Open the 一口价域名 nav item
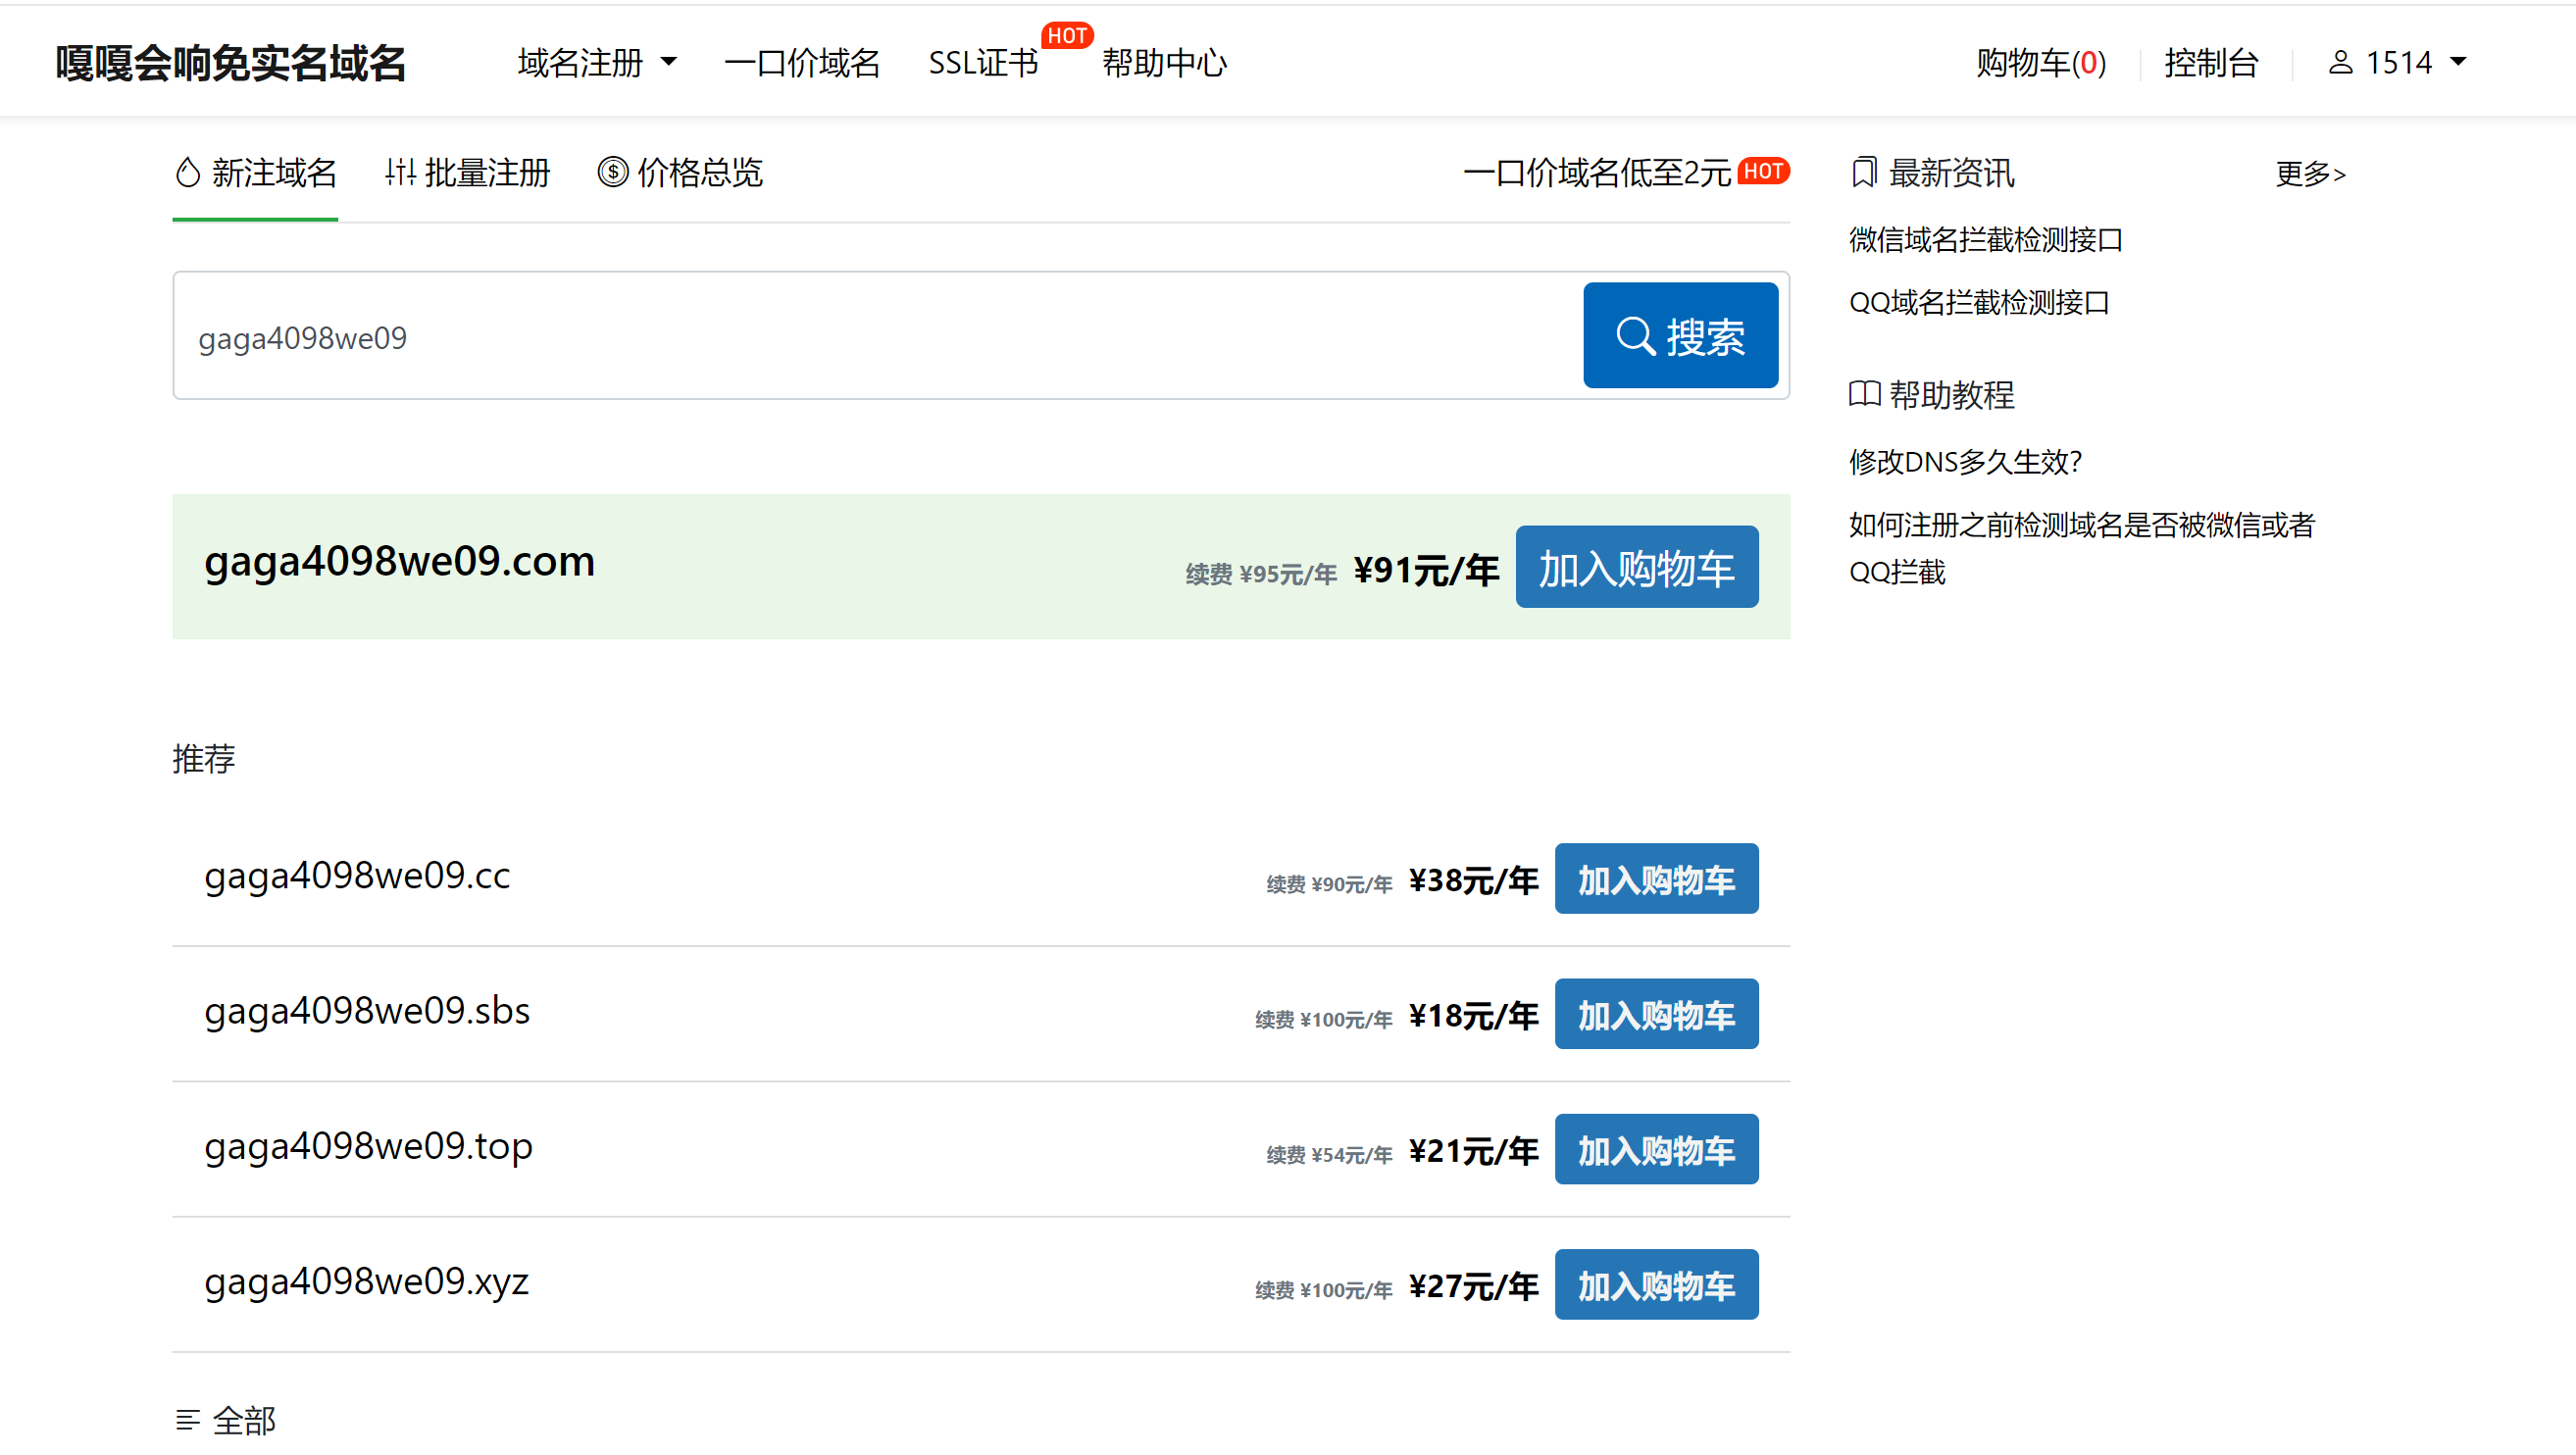The image size is (2576, 1455). [x=802, y=63]
